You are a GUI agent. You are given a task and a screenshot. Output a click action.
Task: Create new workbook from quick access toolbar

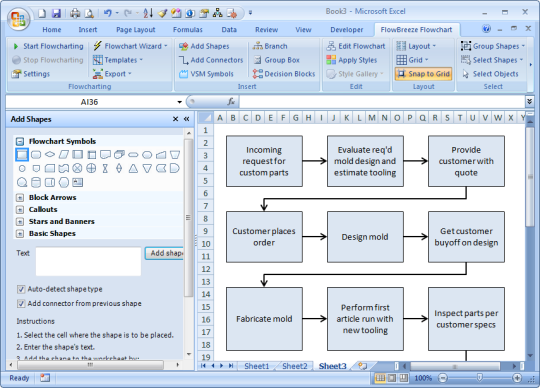(42, 13)
